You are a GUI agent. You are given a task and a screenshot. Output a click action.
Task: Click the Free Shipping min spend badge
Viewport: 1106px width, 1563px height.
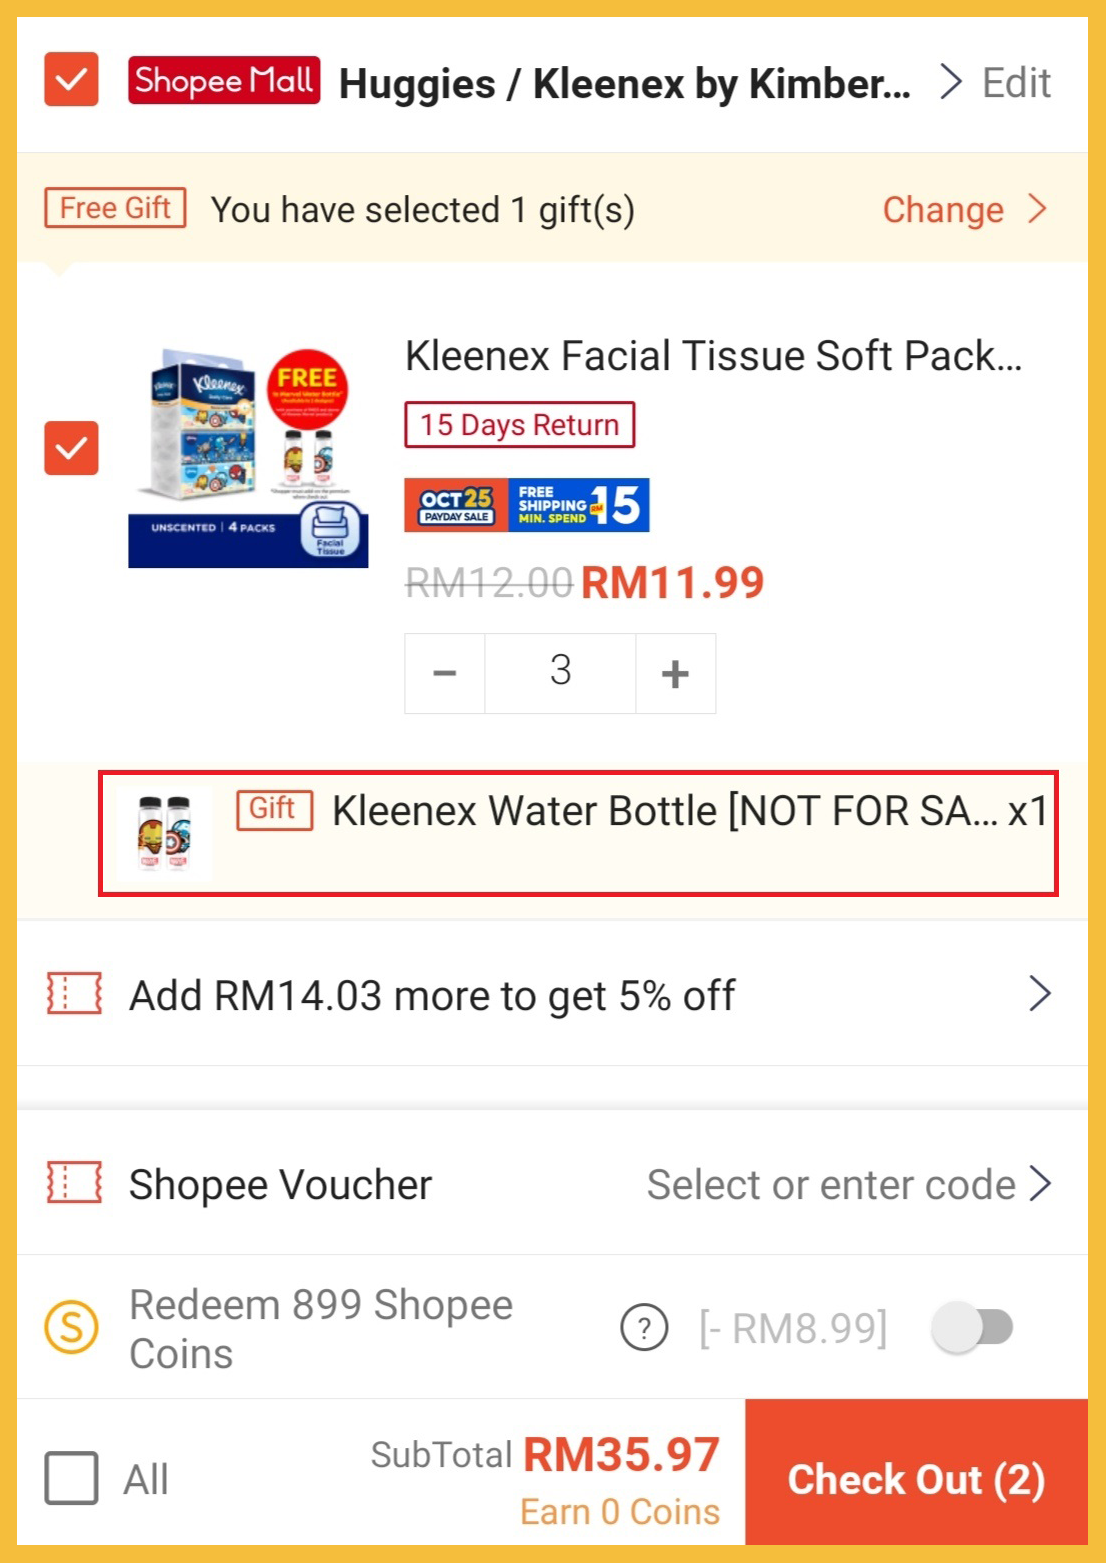(x=579, y=505)
